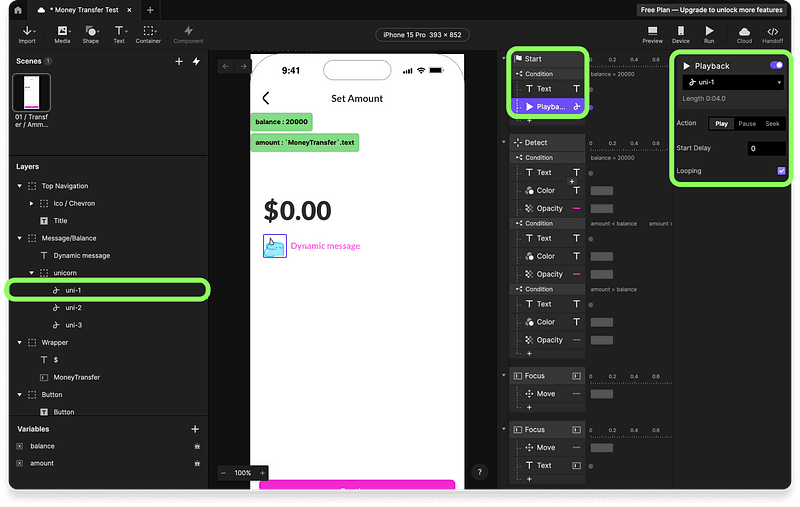Go back with left arrow in canvas
Viewport: 800px width, 507px height.
[x=226, y=66]
